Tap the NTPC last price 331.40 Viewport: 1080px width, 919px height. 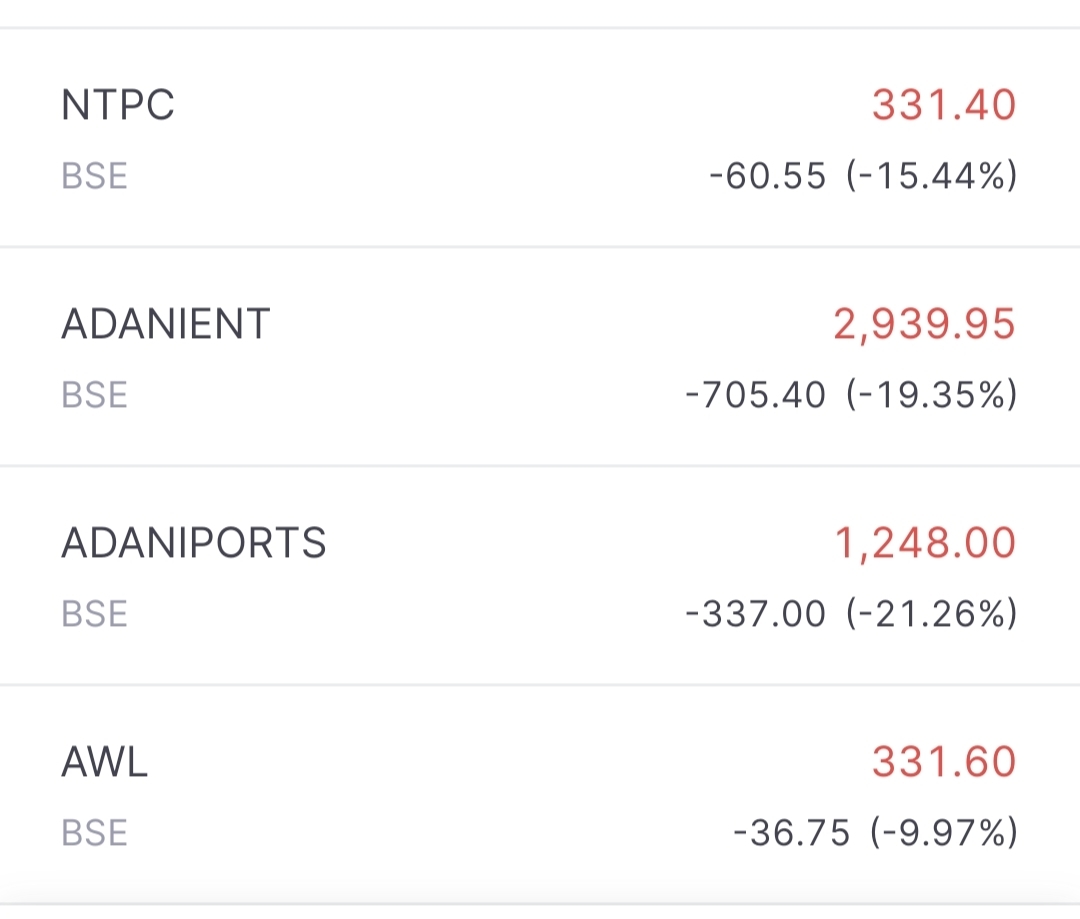[943, 105]
